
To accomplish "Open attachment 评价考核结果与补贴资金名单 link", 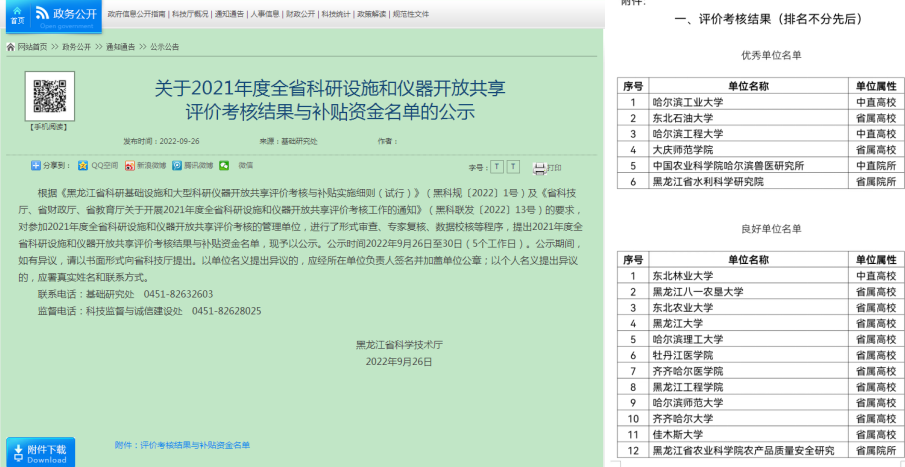I will [194, 445].
